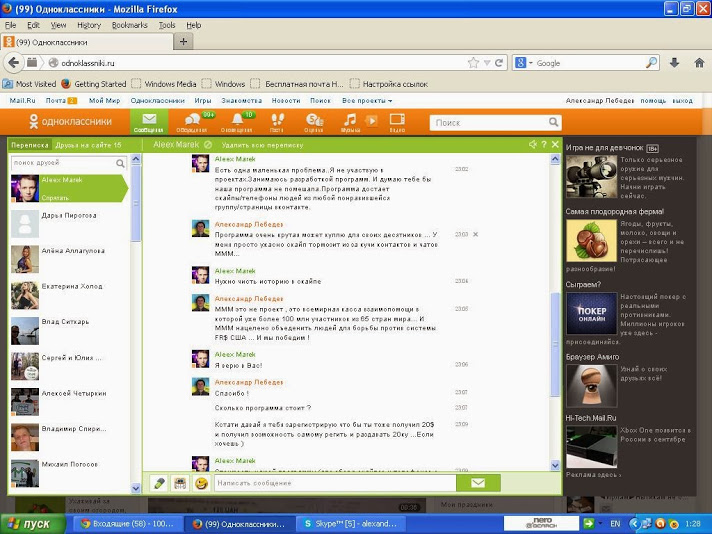
Task: Toggle chat sound speaker icon
Action: pos(533,144)
